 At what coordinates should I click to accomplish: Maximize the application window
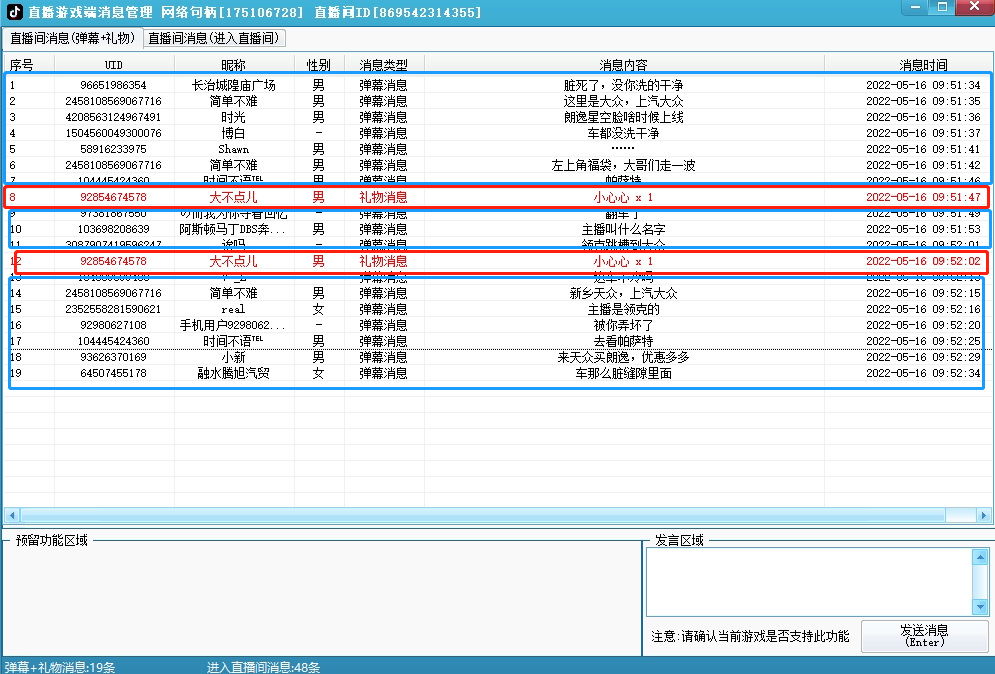coord(942,7)
